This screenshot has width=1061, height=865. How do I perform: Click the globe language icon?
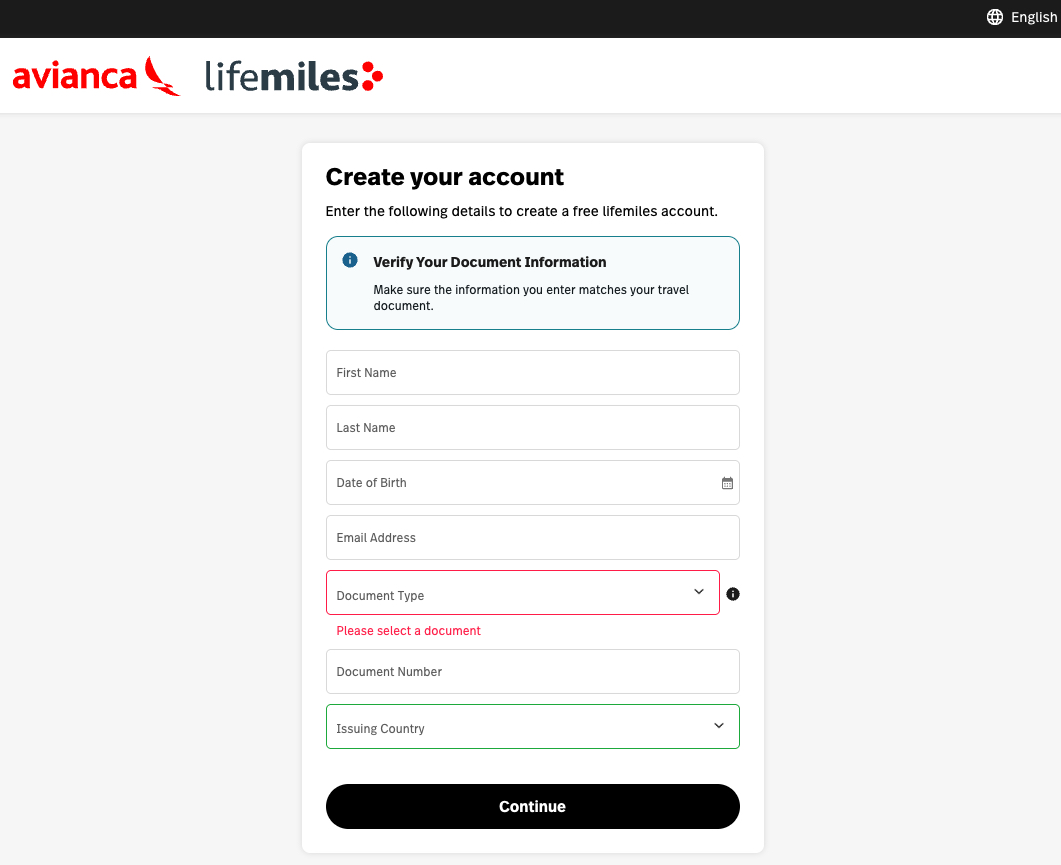pyautogui.click(x=994, y=17)
